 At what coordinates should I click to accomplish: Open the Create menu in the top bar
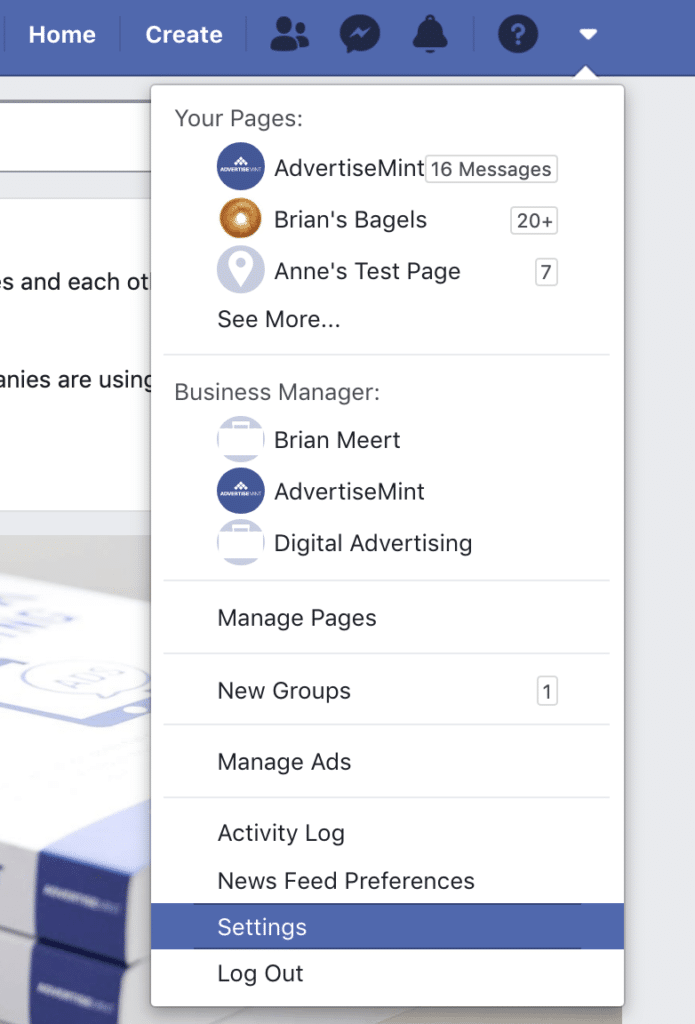point(184,34)
